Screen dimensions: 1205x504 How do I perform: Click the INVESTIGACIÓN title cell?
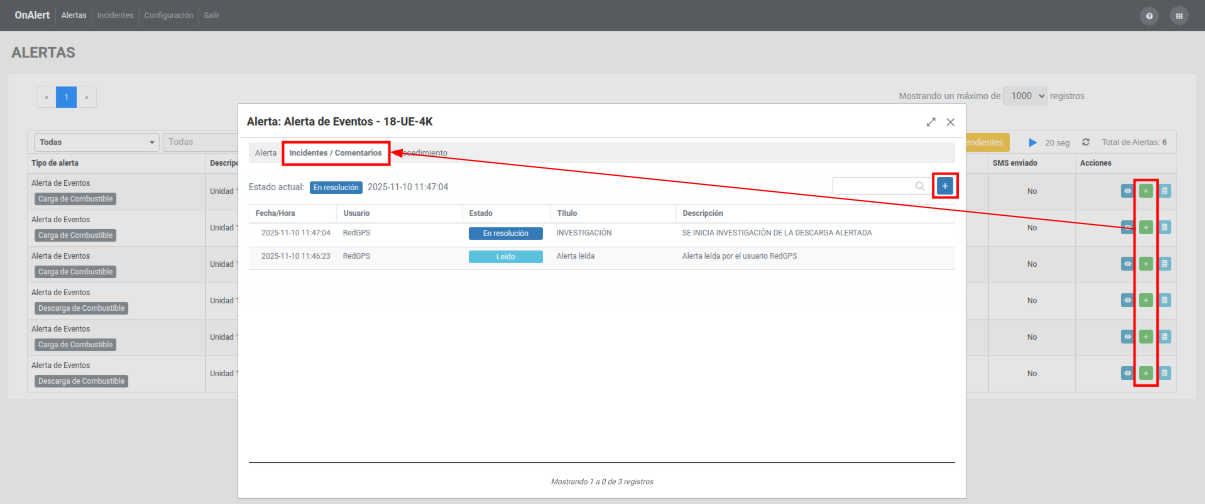(x=584, y=233)
